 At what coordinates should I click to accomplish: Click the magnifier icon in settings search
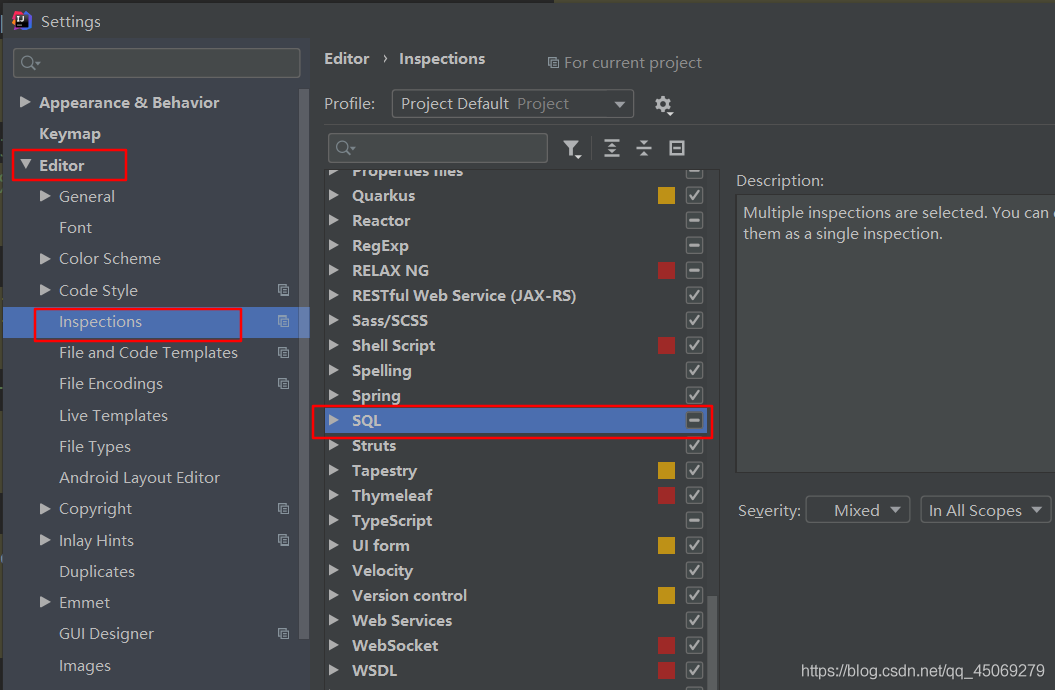tap(30, 63)
